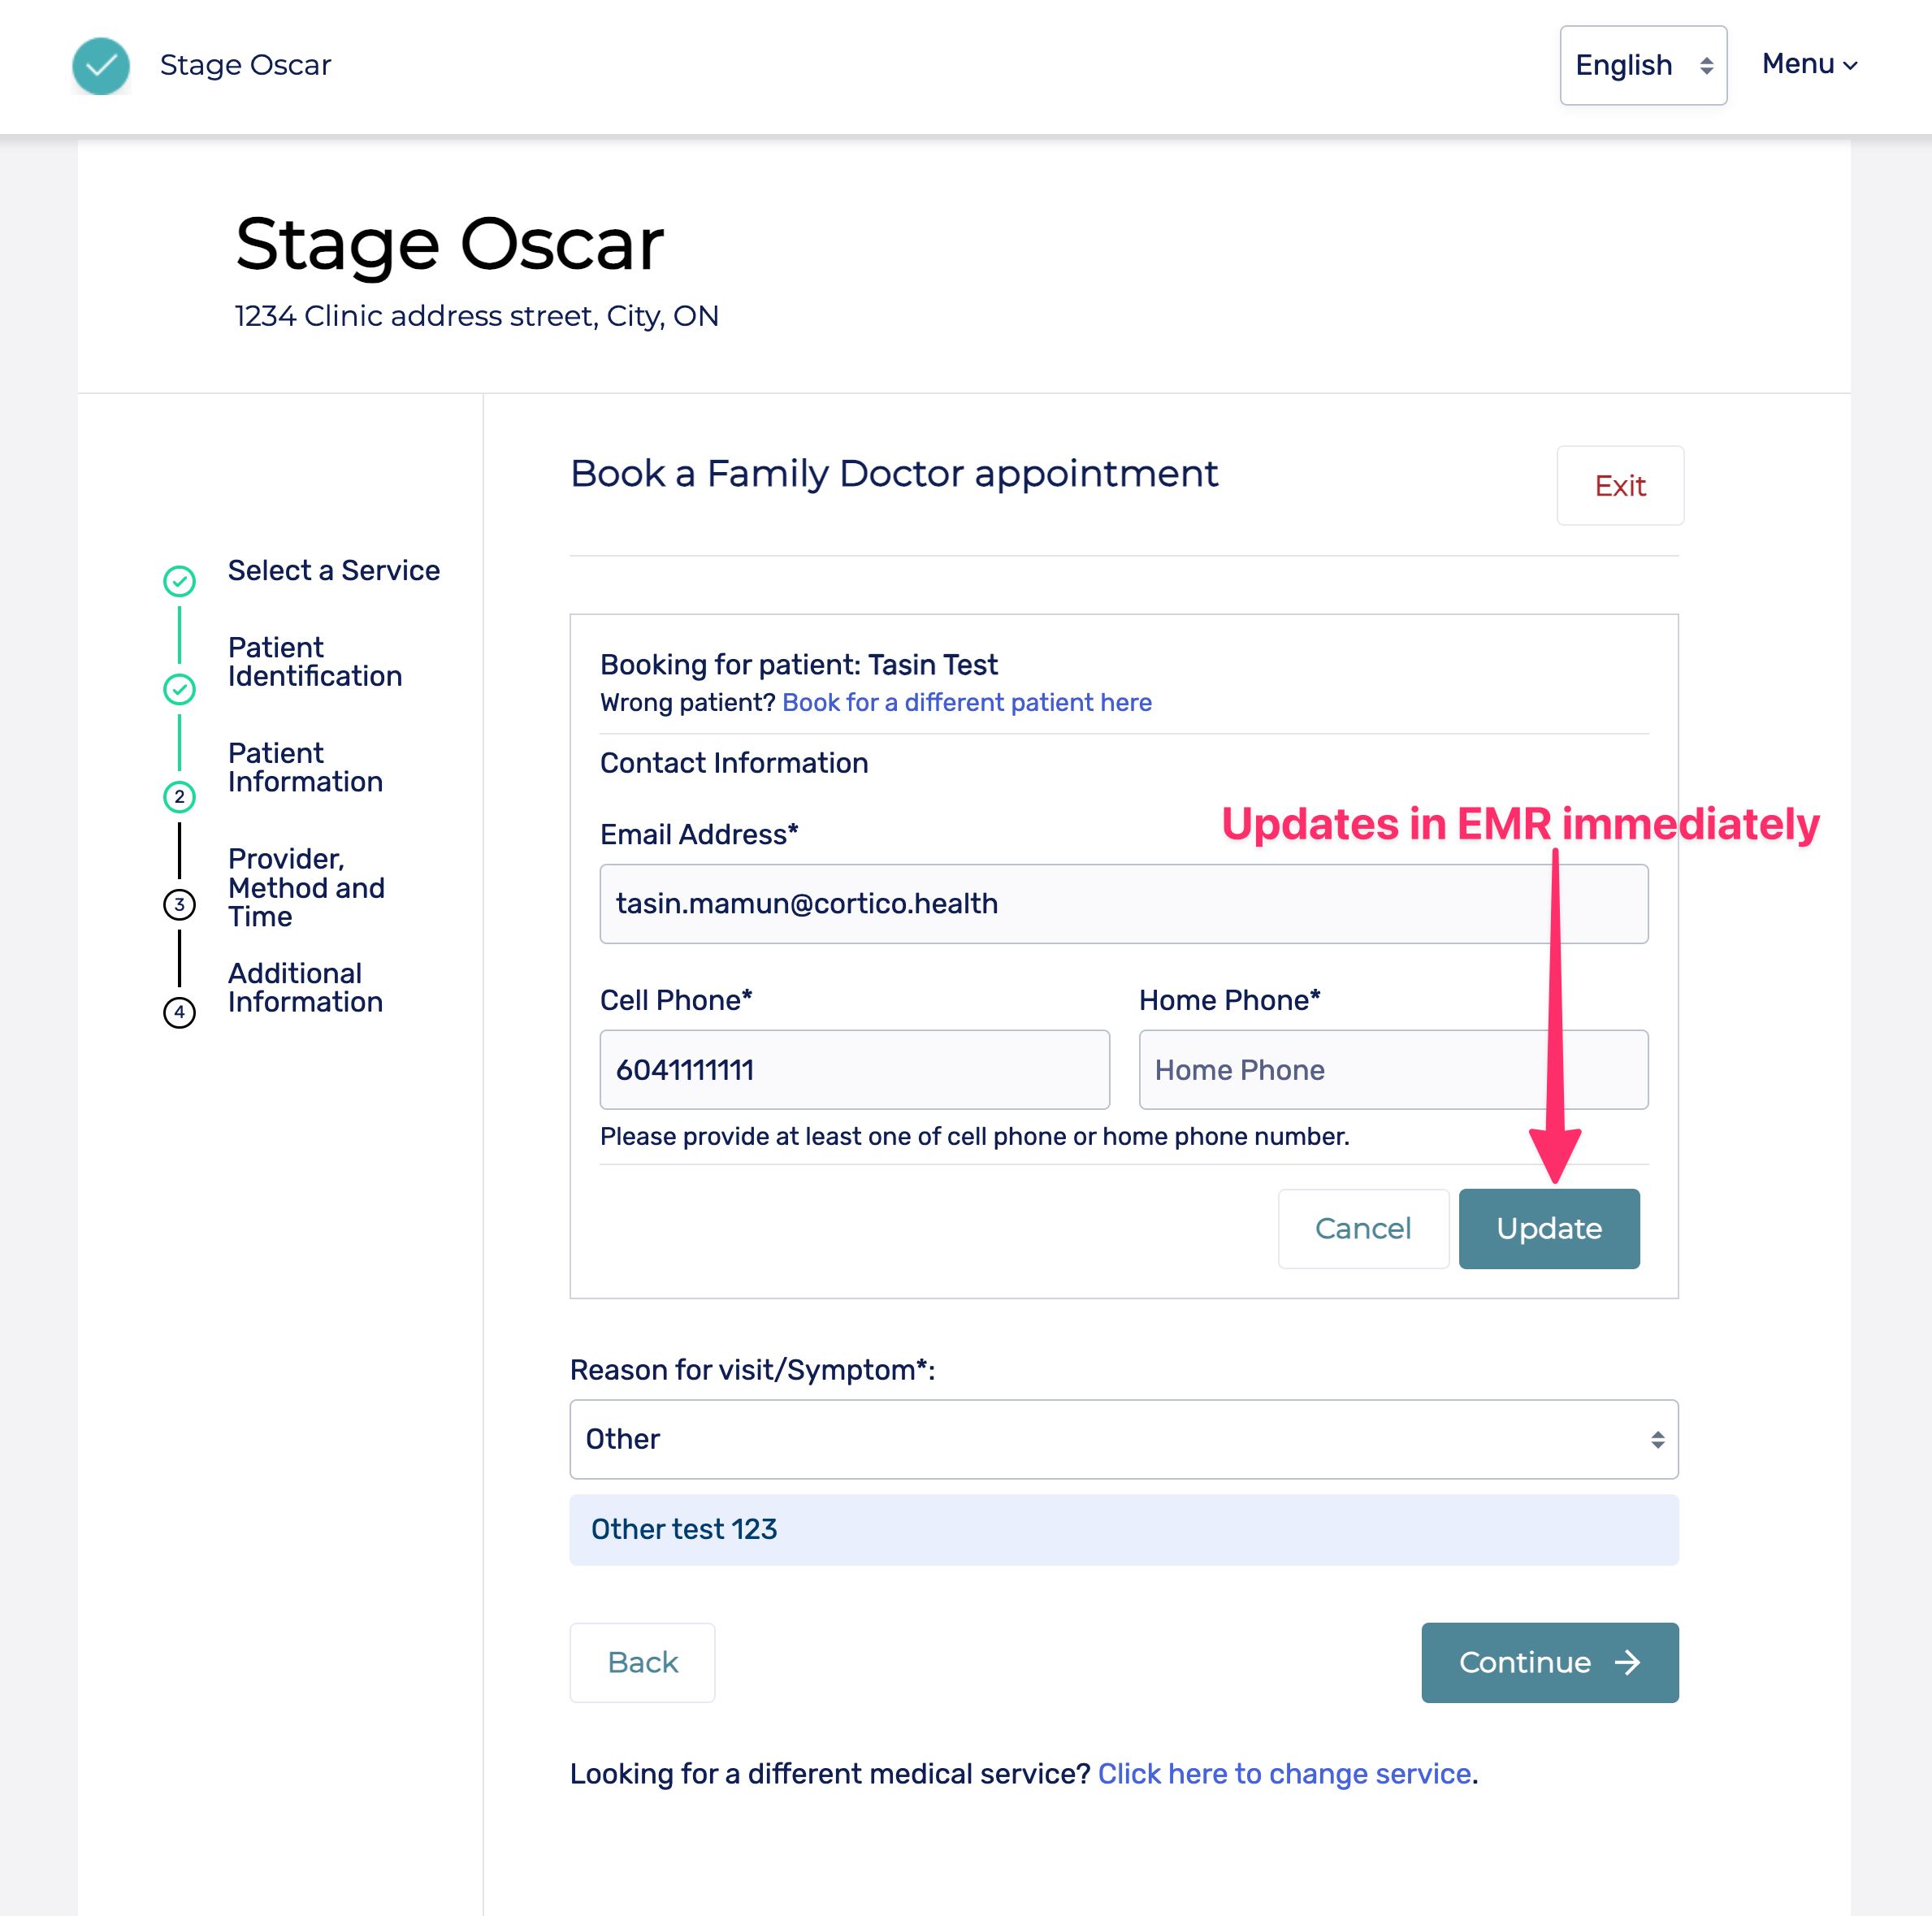1932x1916 pixels.
Task: Click the Patient Identification checkmark step icon
Action: [x=179, y=689]
